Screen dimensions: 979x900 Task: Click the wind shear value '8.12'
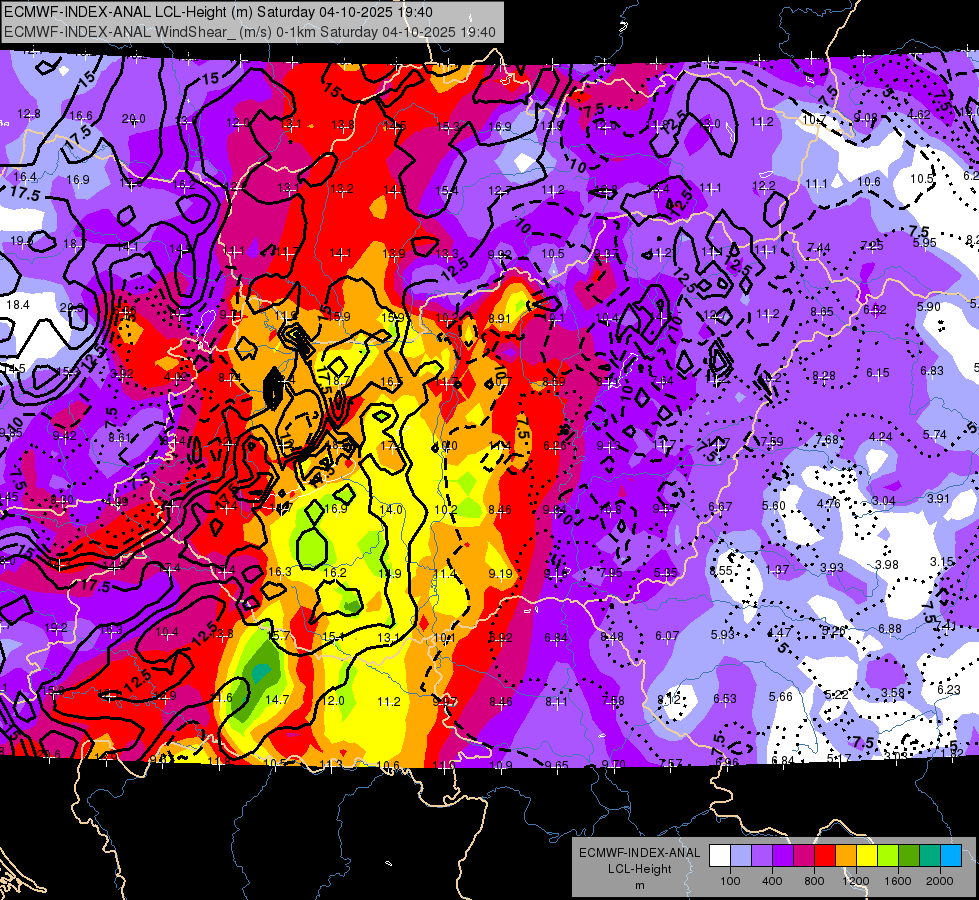(669, 699)
